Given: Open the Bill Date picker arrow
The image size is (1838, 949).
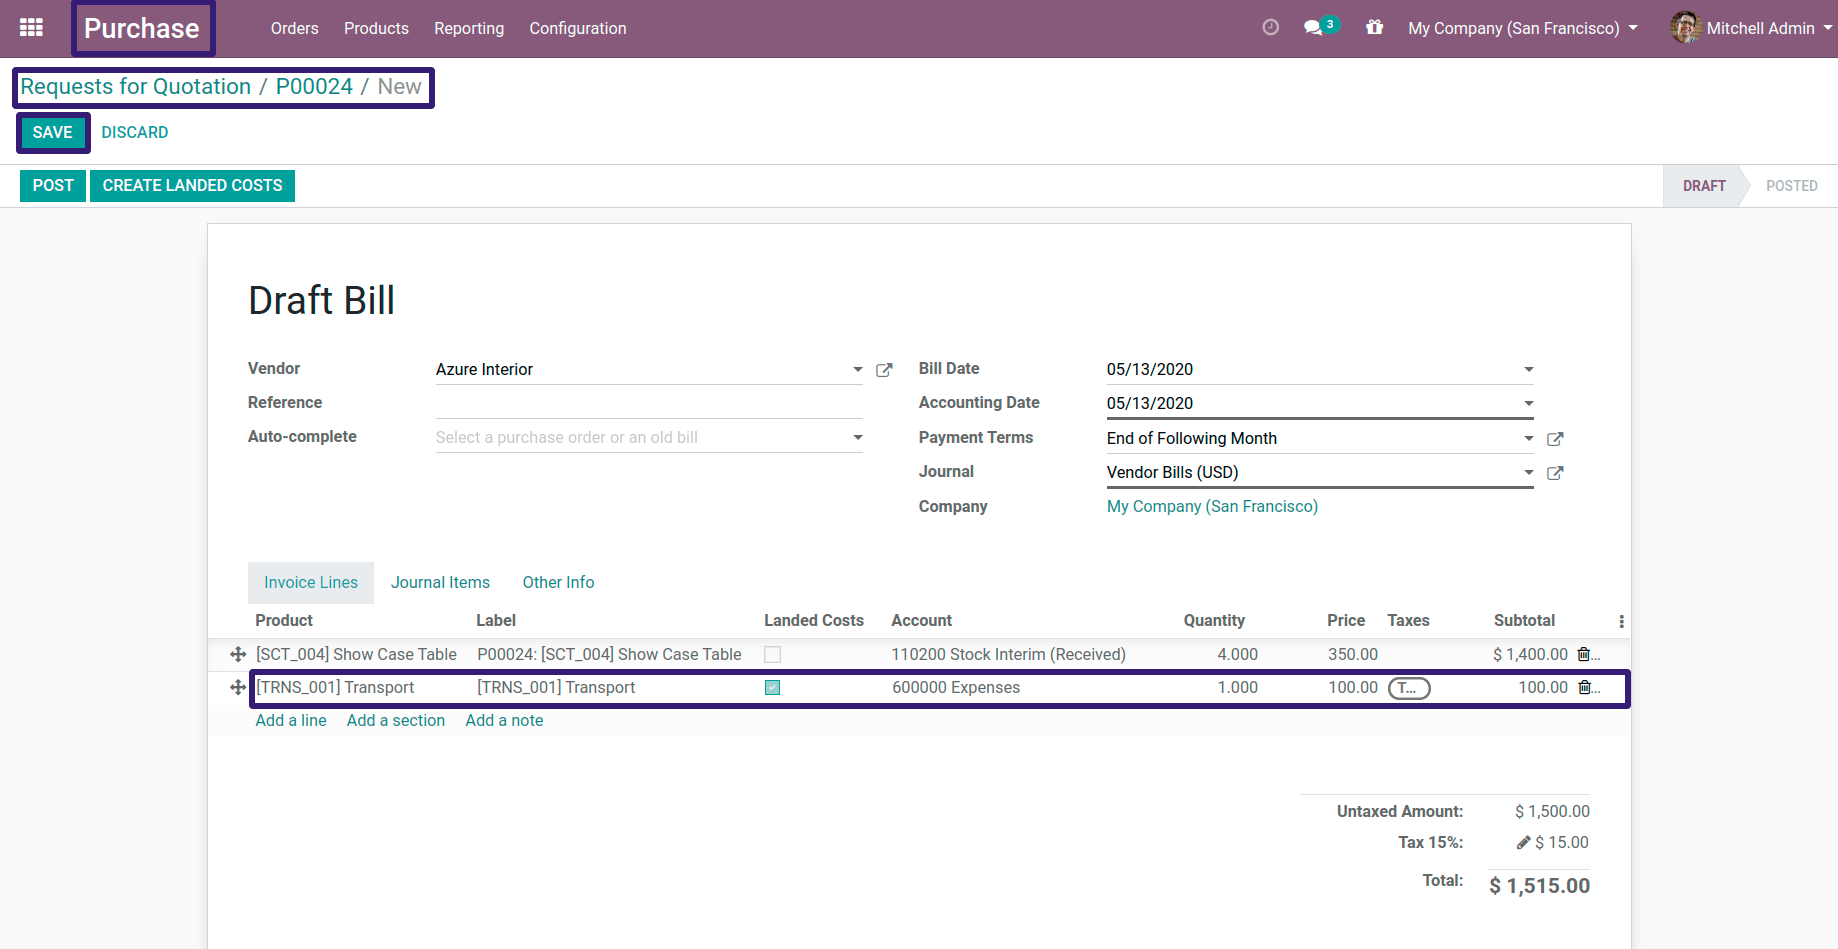Looking at the screenshot, I should 1528,370.
